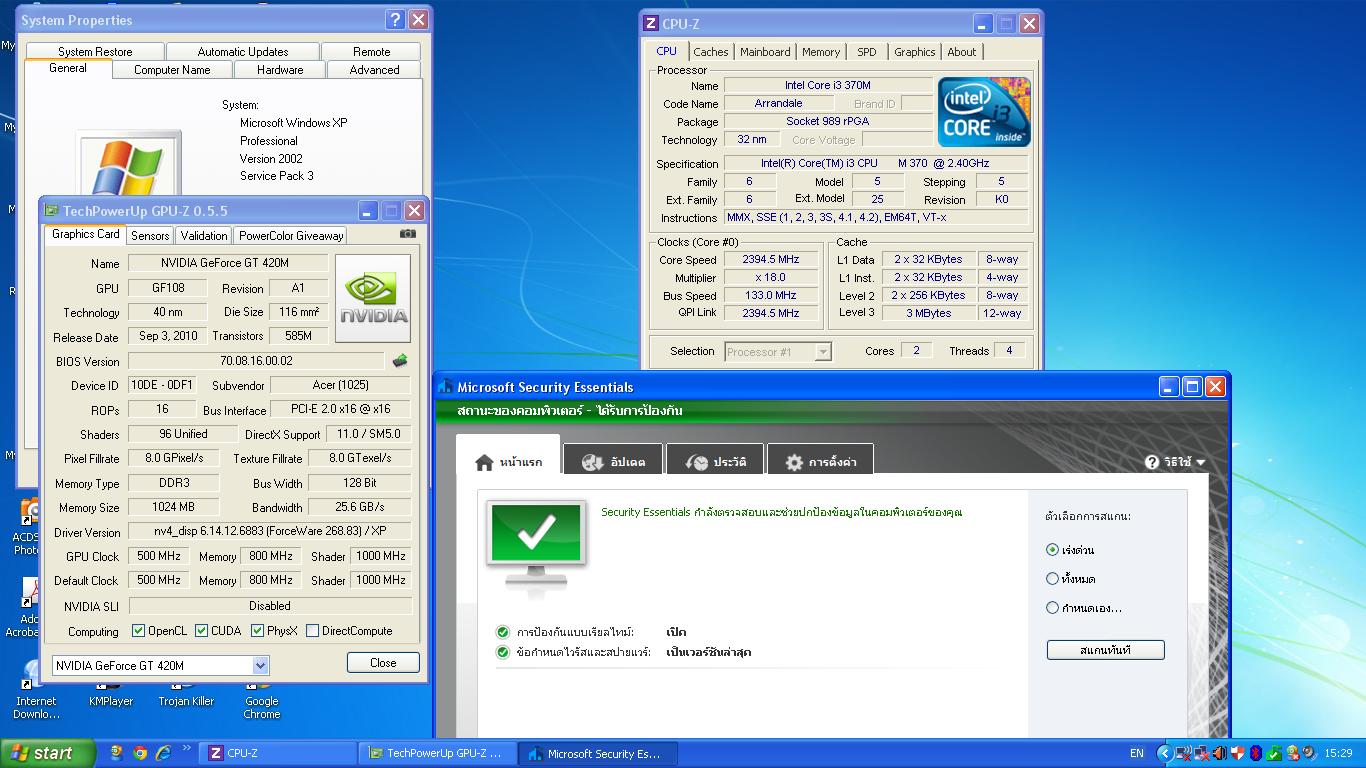Expand the Processor #1 selection dropdown
Viewport: 1366px width, 768px height.
point(822,351)
